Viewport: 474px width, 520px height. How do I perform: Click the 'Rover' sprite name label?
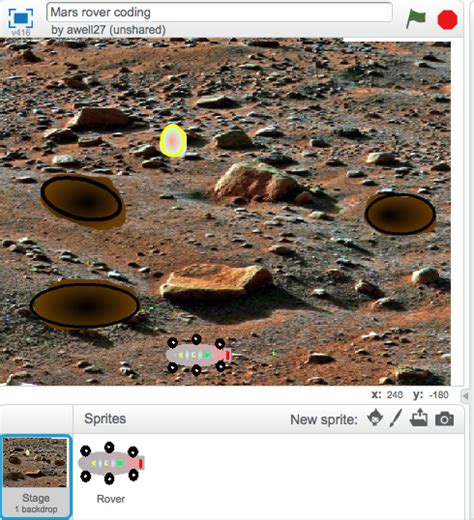(111, 499)
